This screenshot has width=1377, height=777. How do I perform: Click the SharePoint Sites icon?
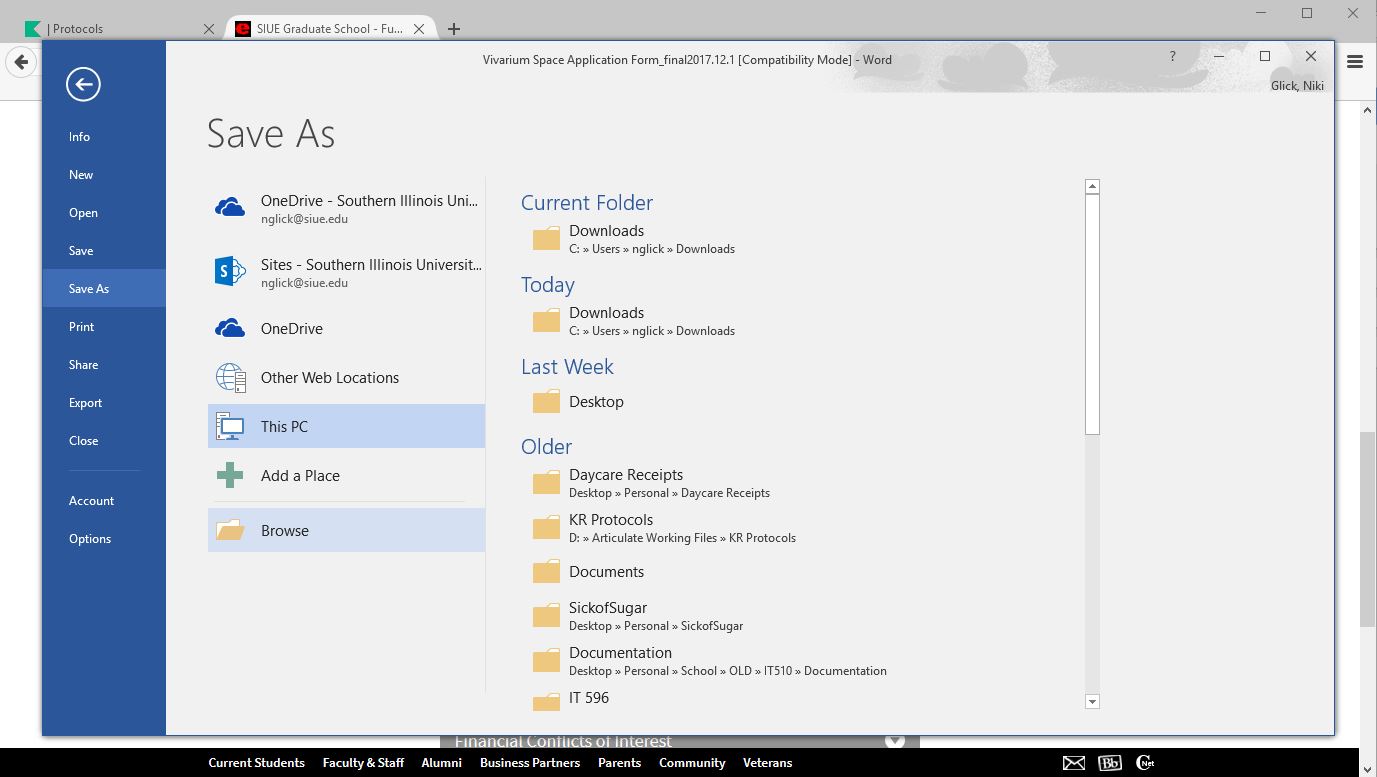pos(230,271)
